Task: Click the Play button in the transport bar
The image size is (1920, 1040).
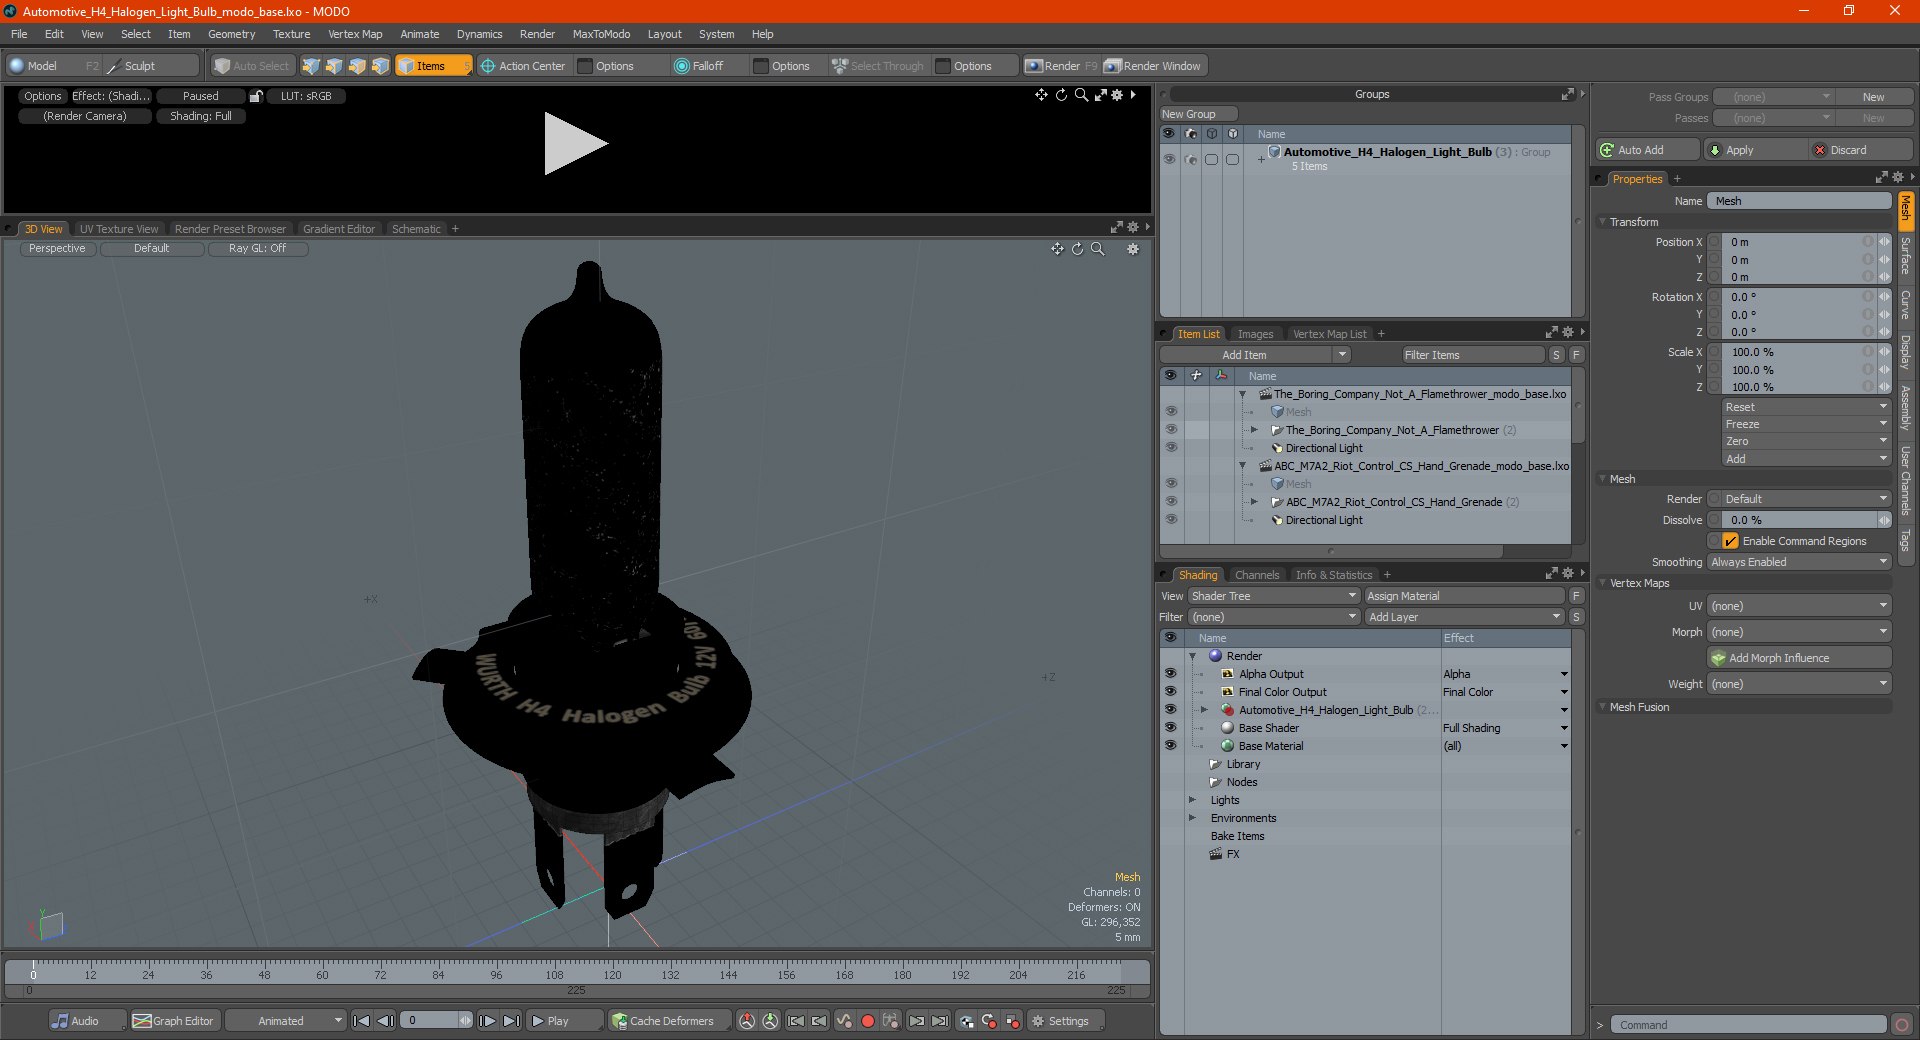Action: 565,1021
